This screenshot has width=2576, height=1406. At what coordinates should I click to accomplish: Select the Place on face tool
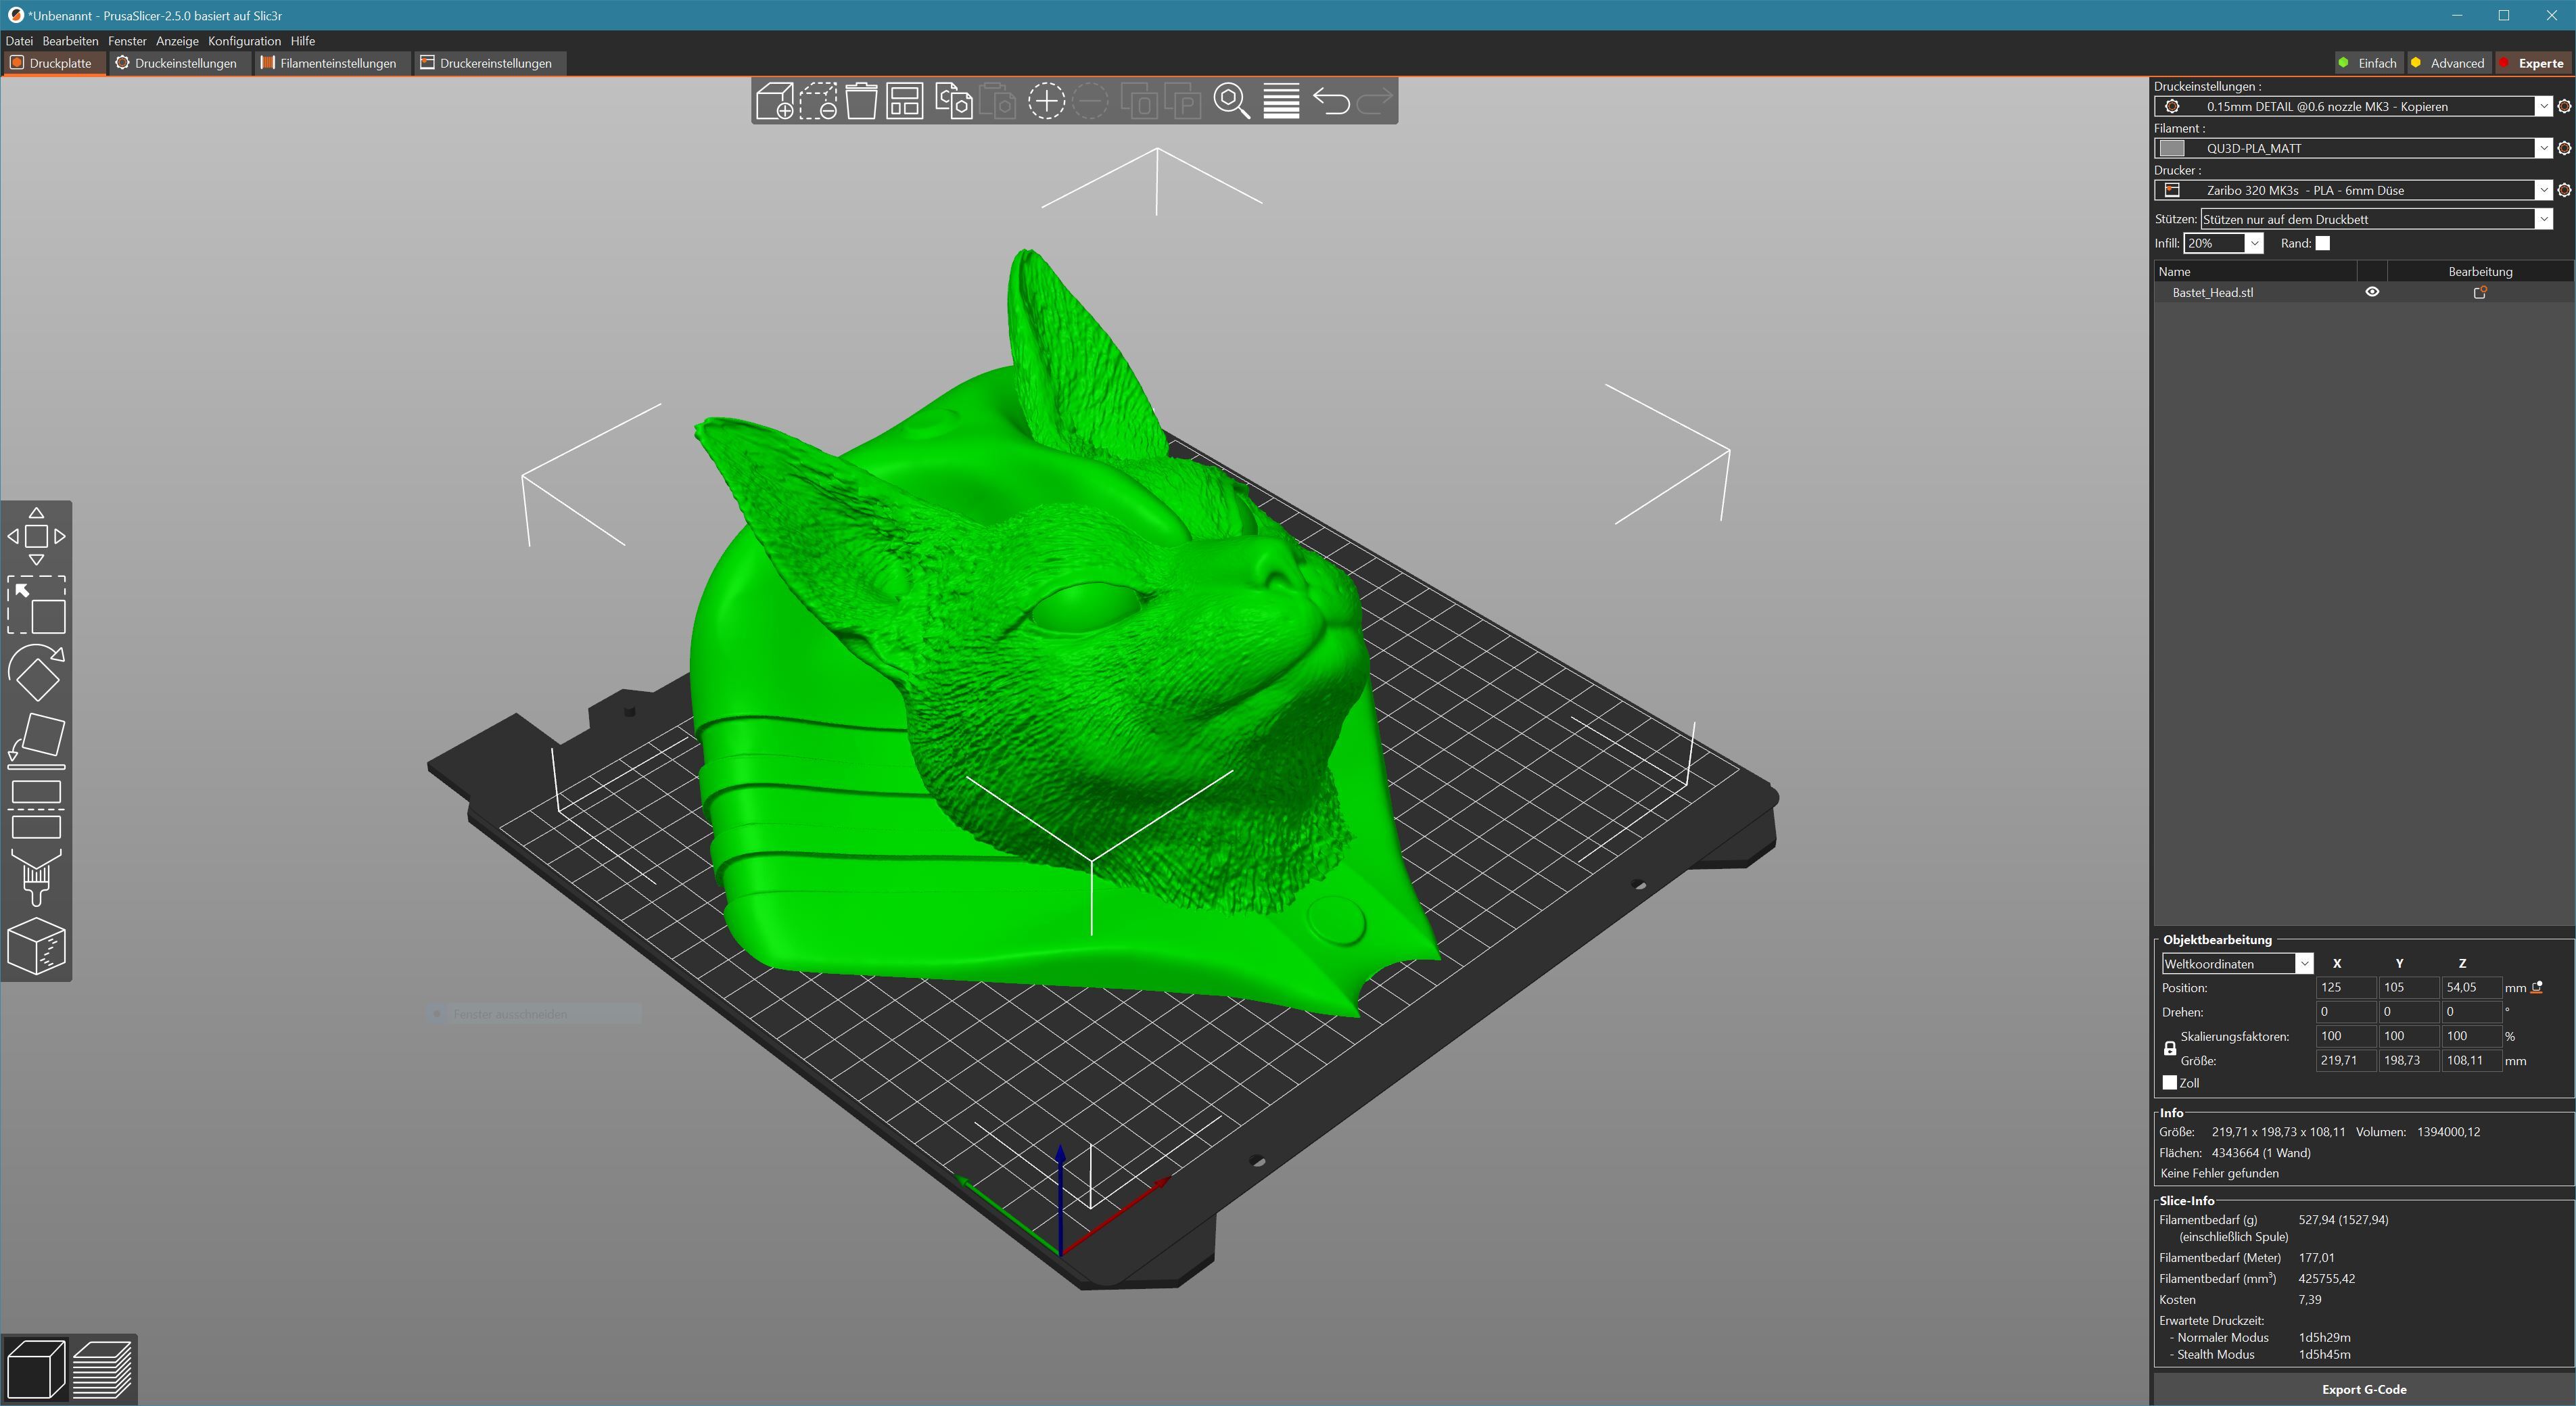coord(36,740)
